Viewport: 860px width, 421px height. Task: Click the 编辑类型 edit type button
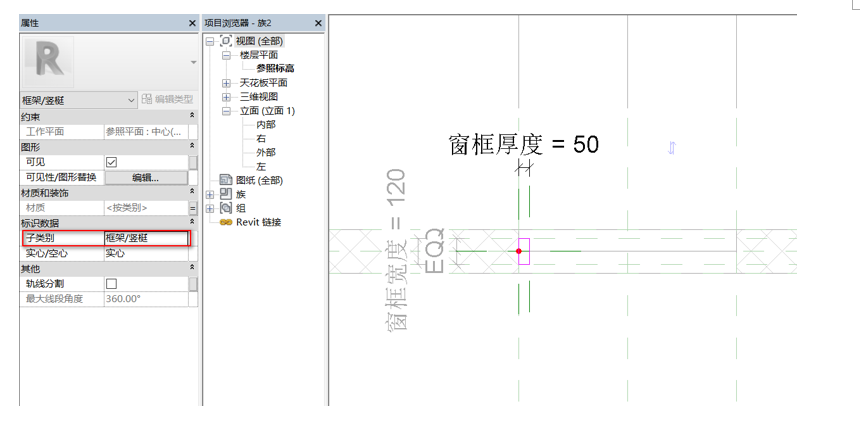(167, 99)
